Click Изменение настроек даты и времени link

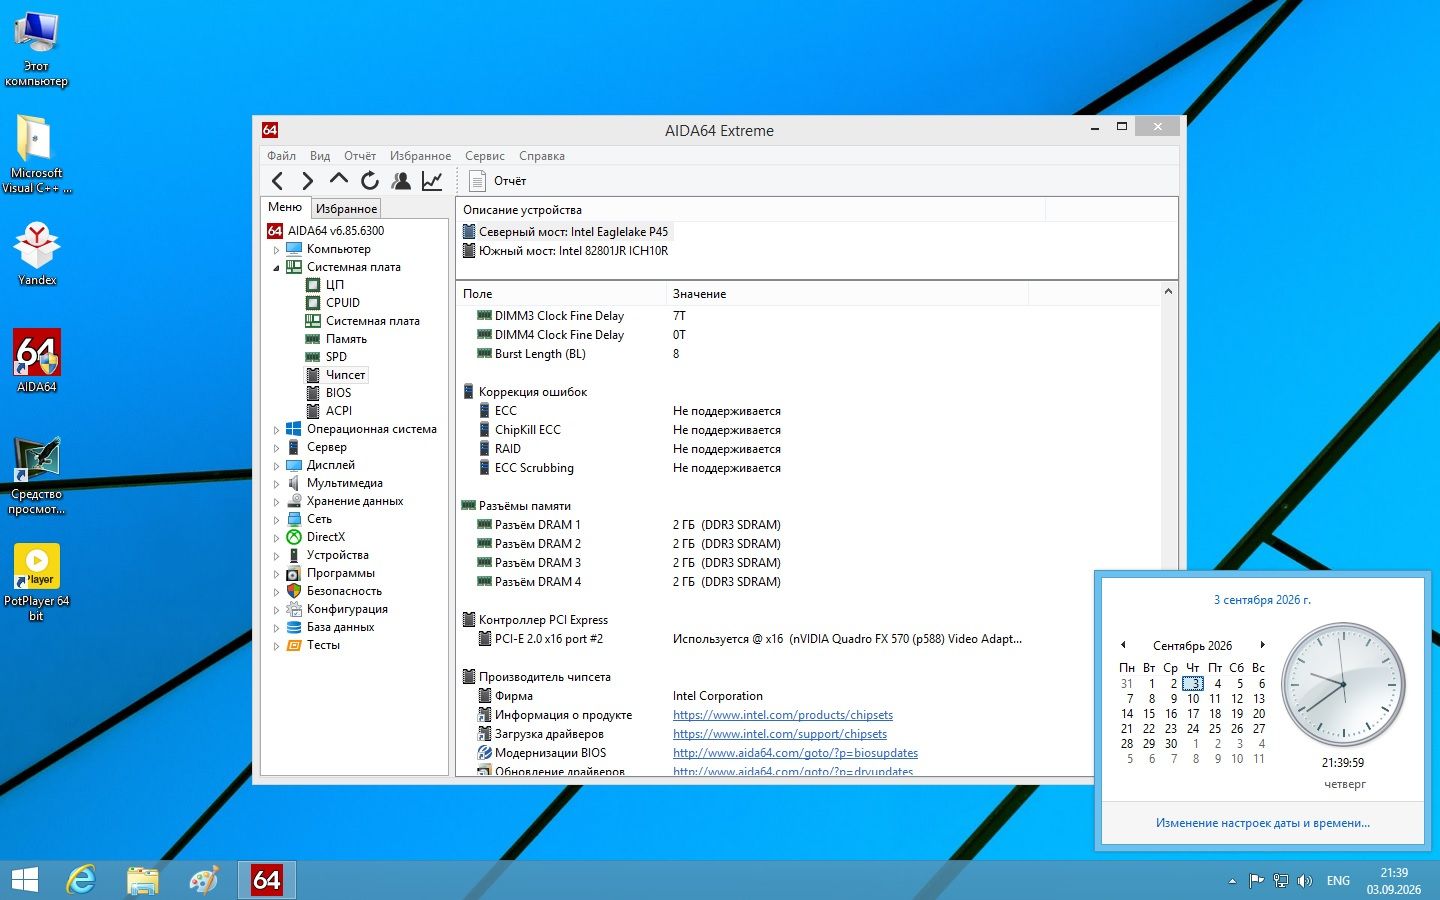click(x=1263, y=823)
